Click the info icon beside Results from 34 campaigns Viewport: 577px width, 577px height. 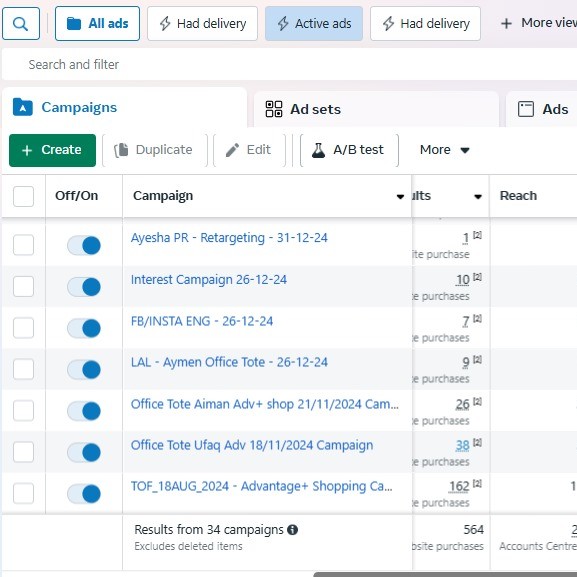click(293, 530)
